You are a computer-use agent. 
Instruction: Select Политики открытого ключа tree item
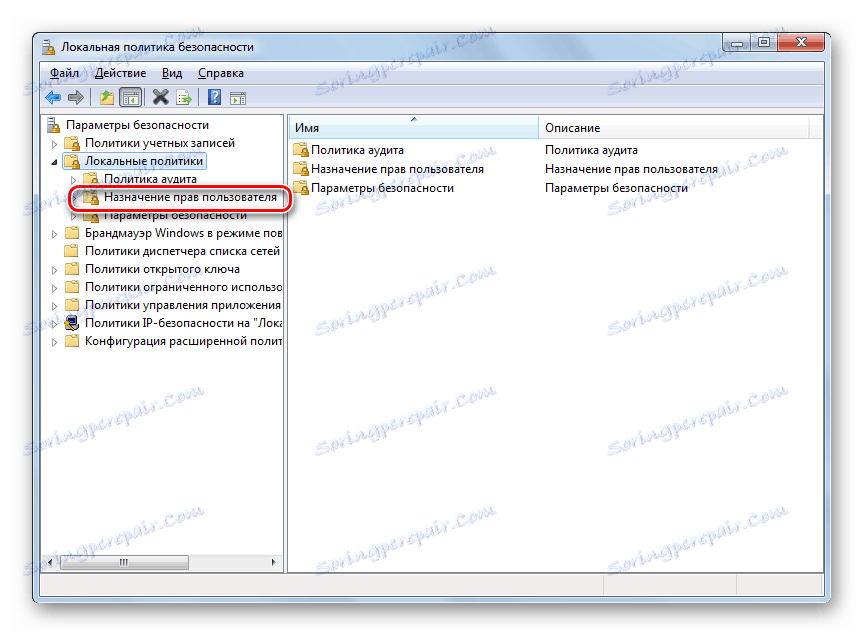162,270
